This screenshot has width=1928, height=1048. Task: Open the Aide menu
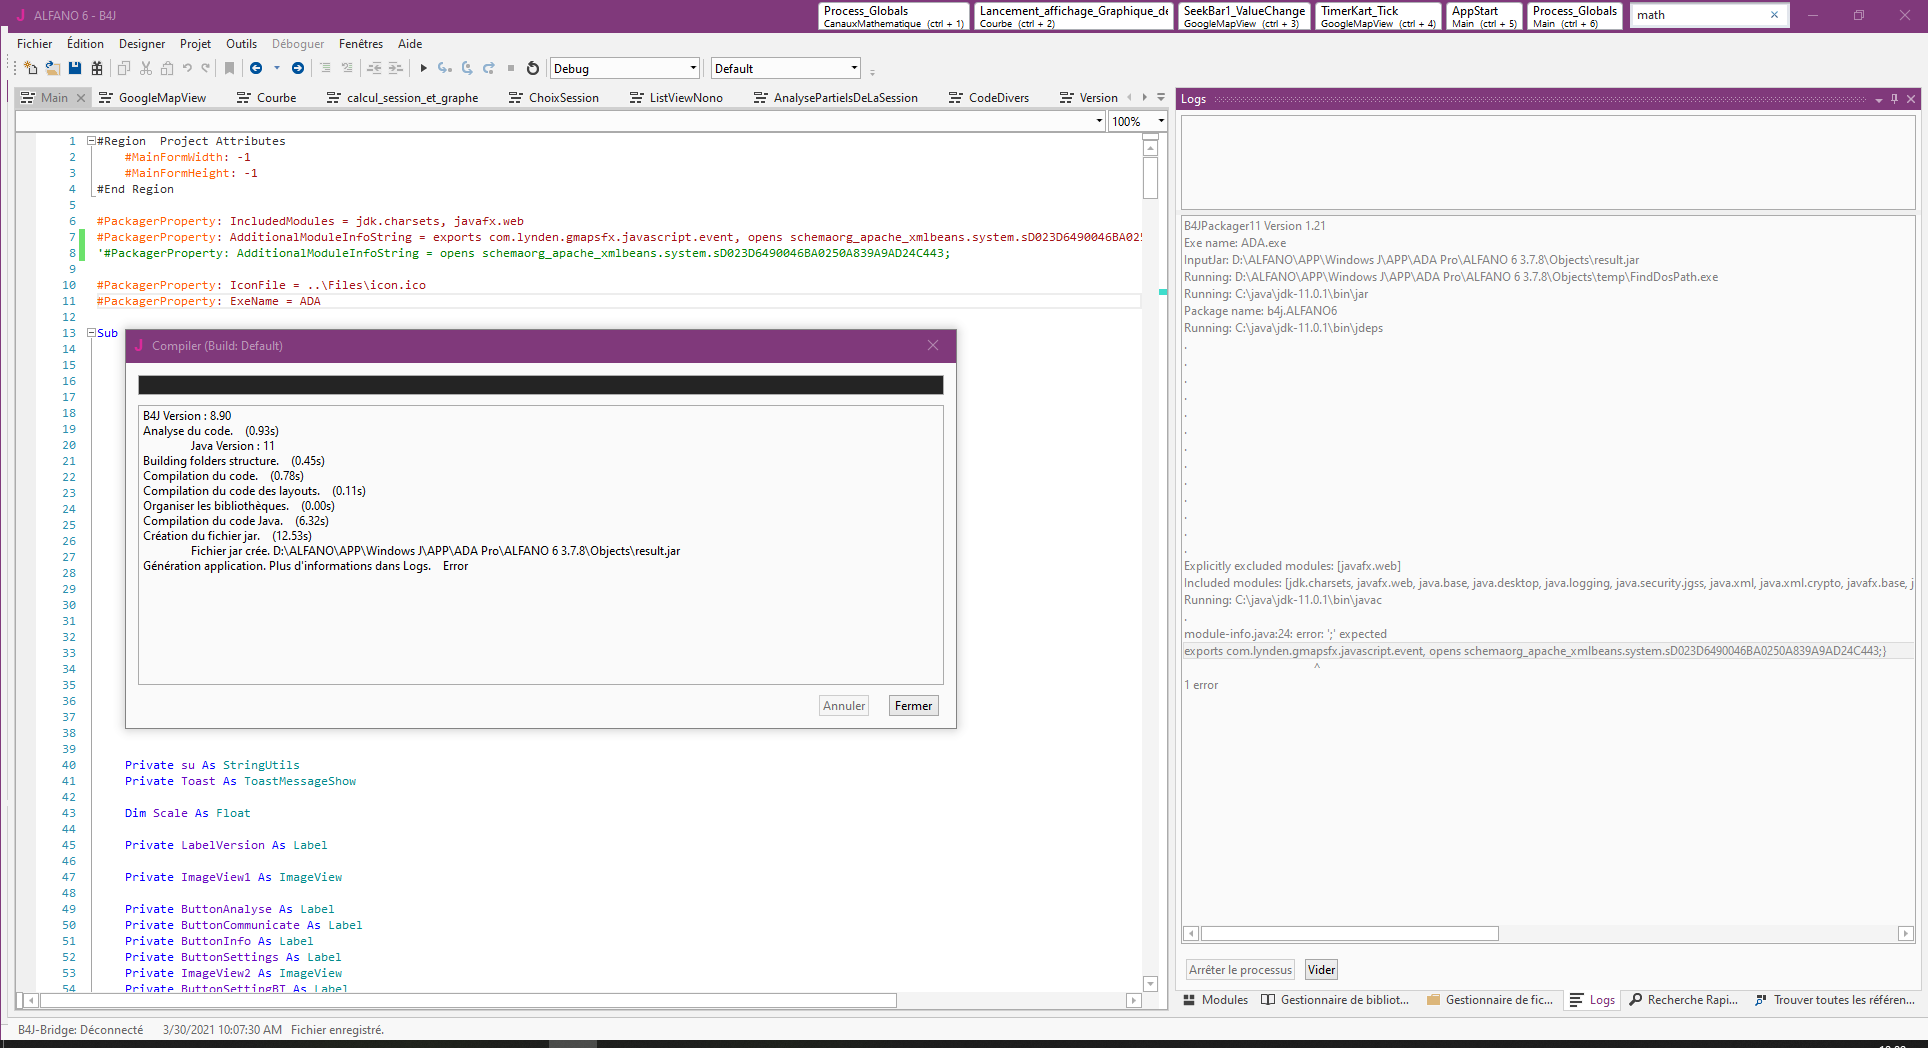[x=410, y=44]
